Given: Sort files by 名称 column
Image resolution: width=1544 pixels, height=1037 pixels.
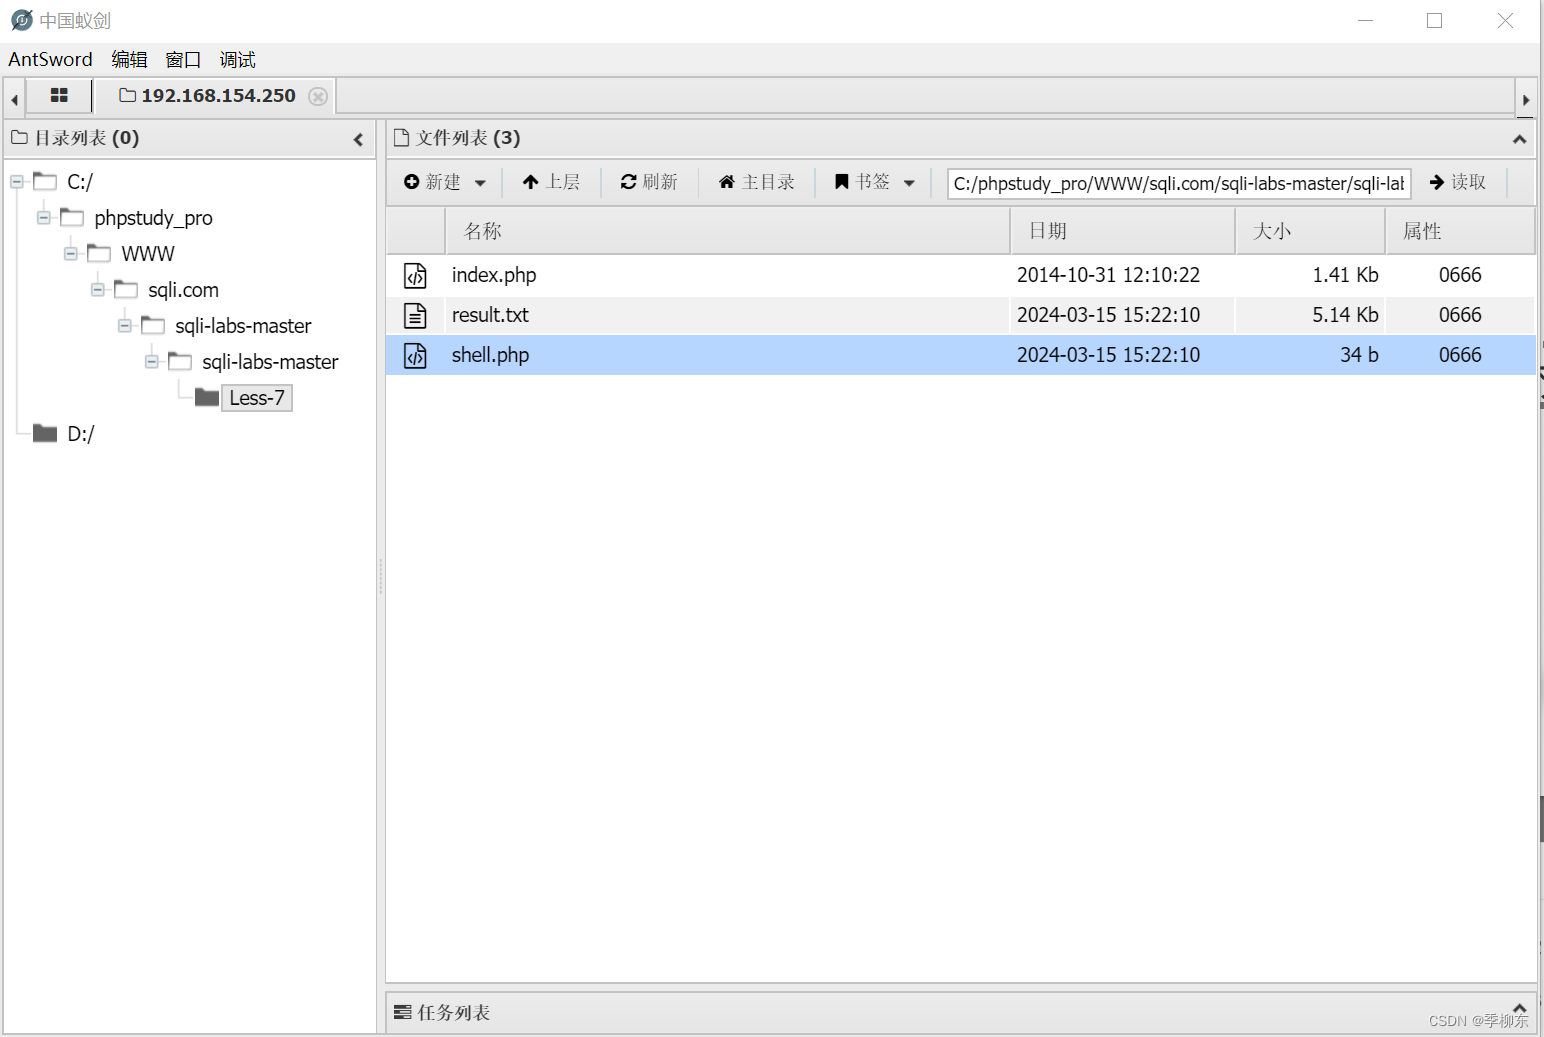Looking at the screenshot, I should click(727, 231).
